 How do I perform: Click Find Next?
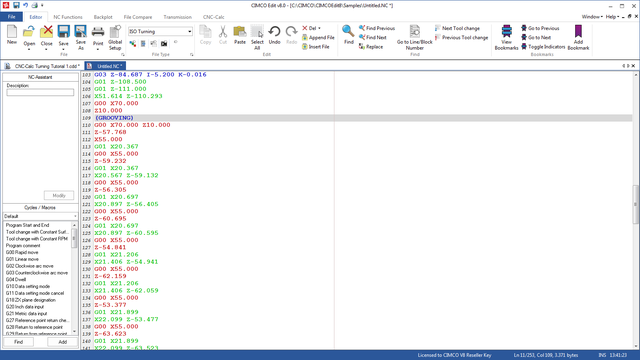[373, 38]
